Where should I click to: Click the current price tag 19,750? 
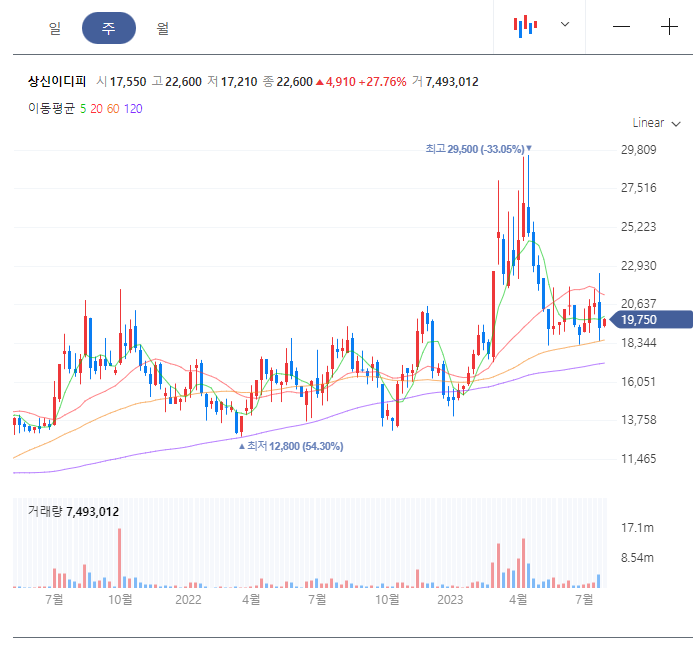[651, 320]
